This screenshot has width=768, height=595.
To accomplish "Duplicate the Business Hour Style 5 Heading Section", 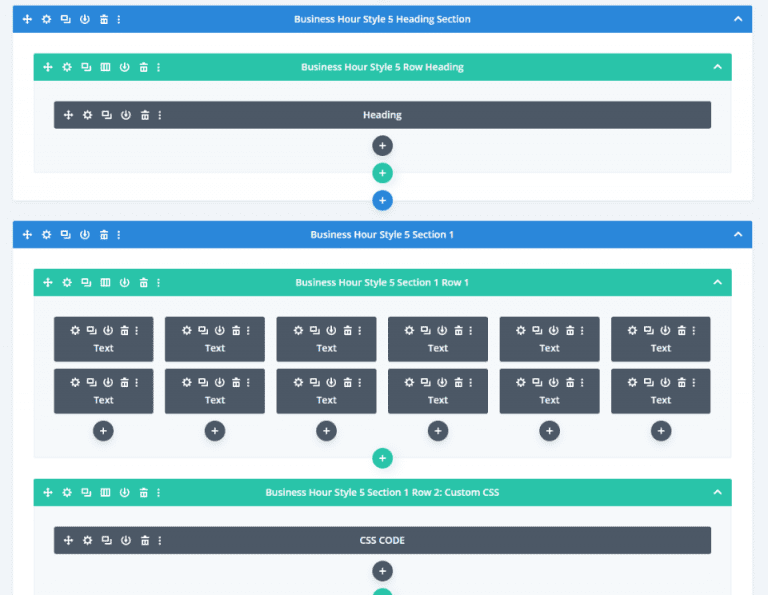I will (x=65, y=19).
